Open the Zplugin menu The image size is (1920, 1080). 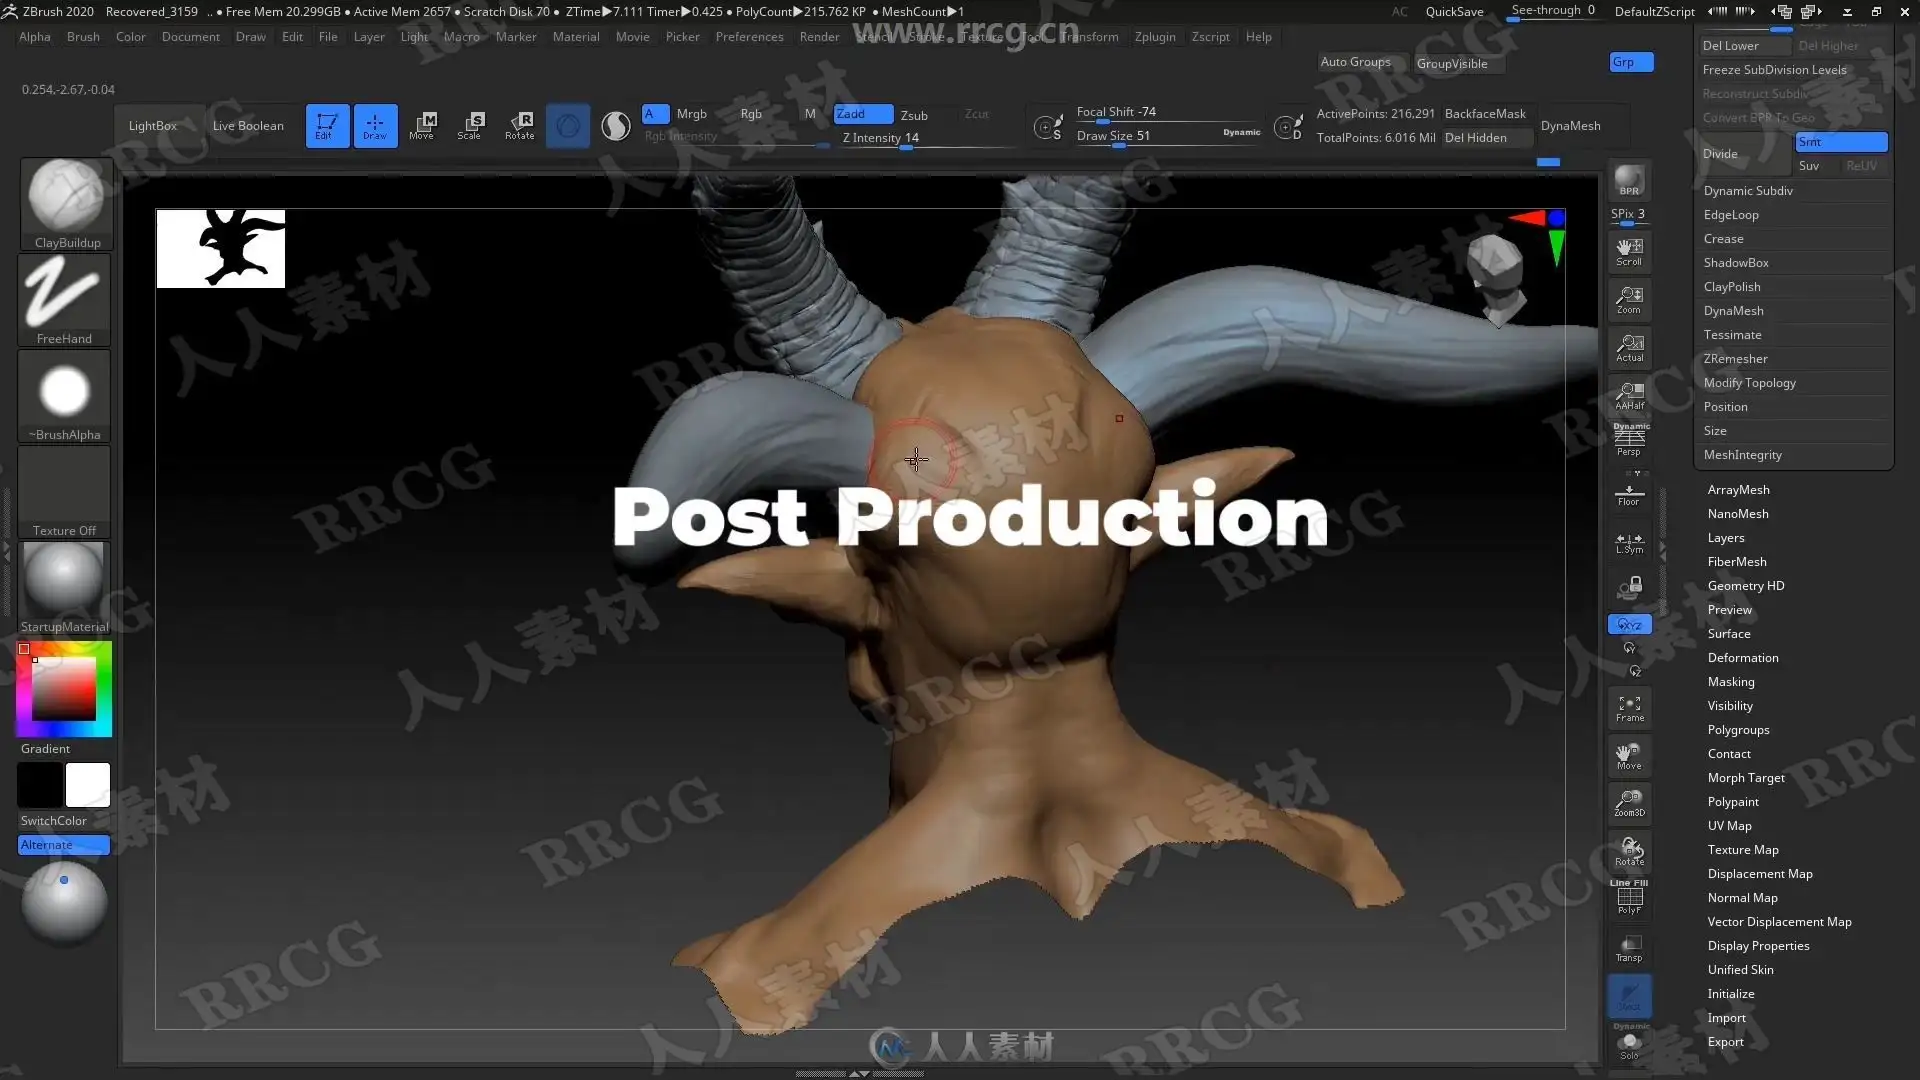pyautogui.click(x=1154, y=37)
